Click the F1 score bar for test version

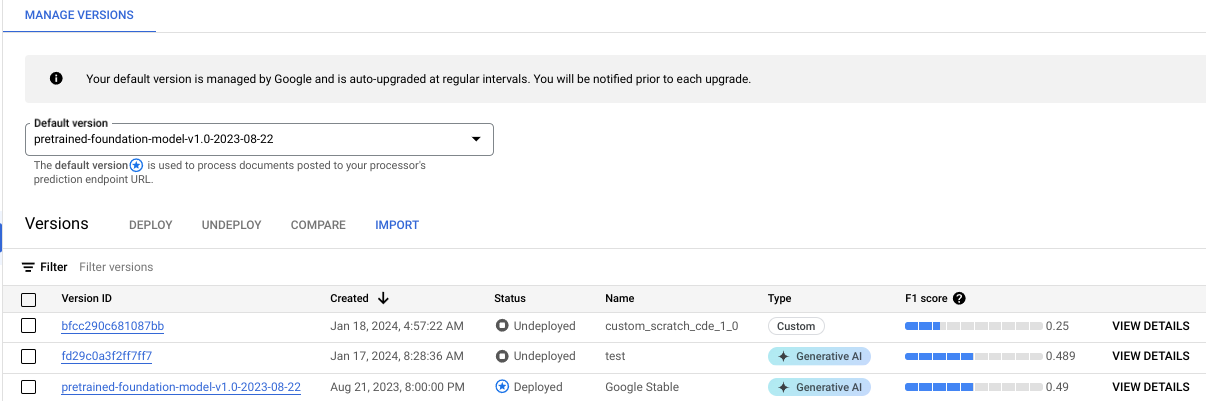(x=972, y=356)
